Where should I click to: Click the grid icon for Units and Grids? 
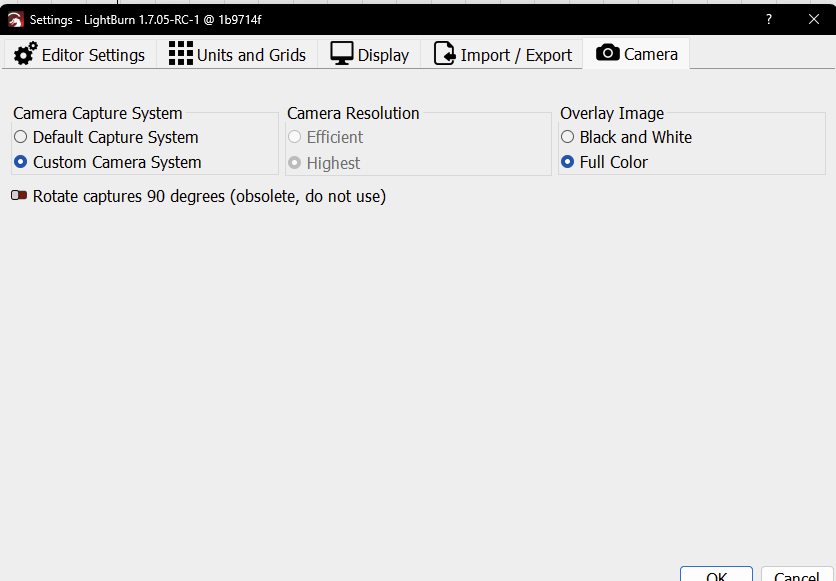(x=180, y=54)
